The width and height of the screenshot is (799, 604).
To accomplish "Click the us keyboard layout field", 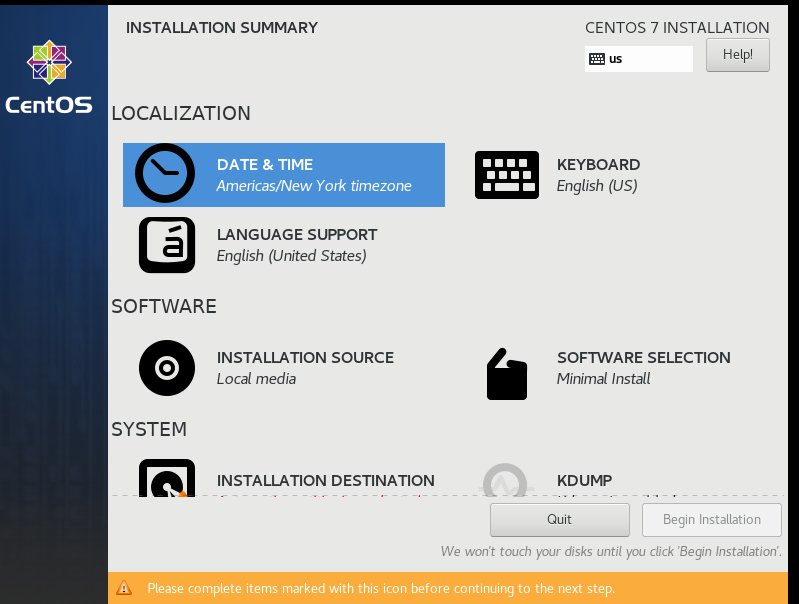I will click(x=638, y=59).
